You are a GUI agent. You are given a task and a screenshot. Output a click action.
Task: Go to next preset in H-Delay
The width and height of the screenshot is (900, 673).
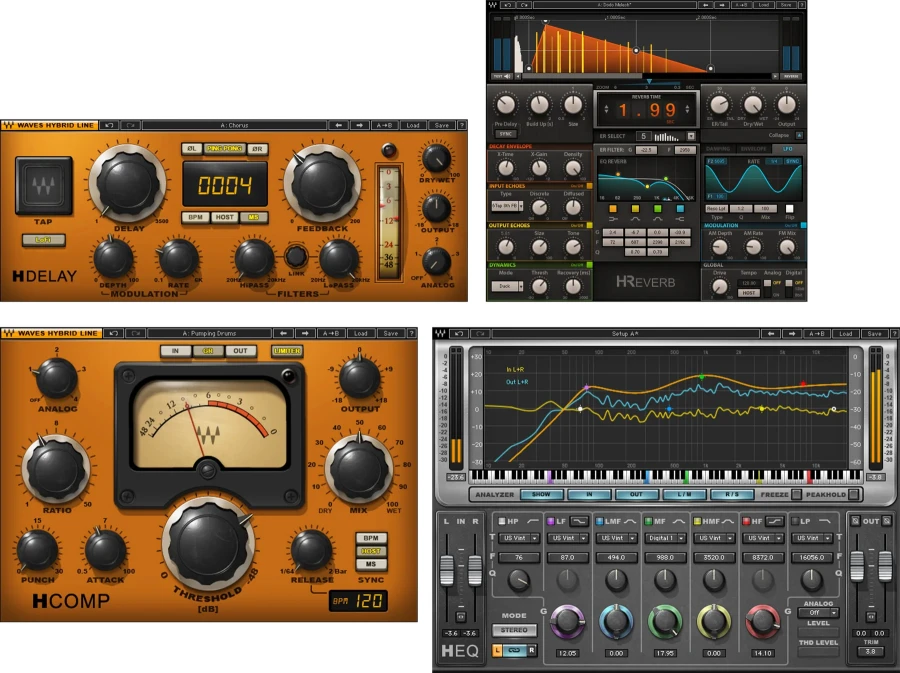(x=359, y=125)
